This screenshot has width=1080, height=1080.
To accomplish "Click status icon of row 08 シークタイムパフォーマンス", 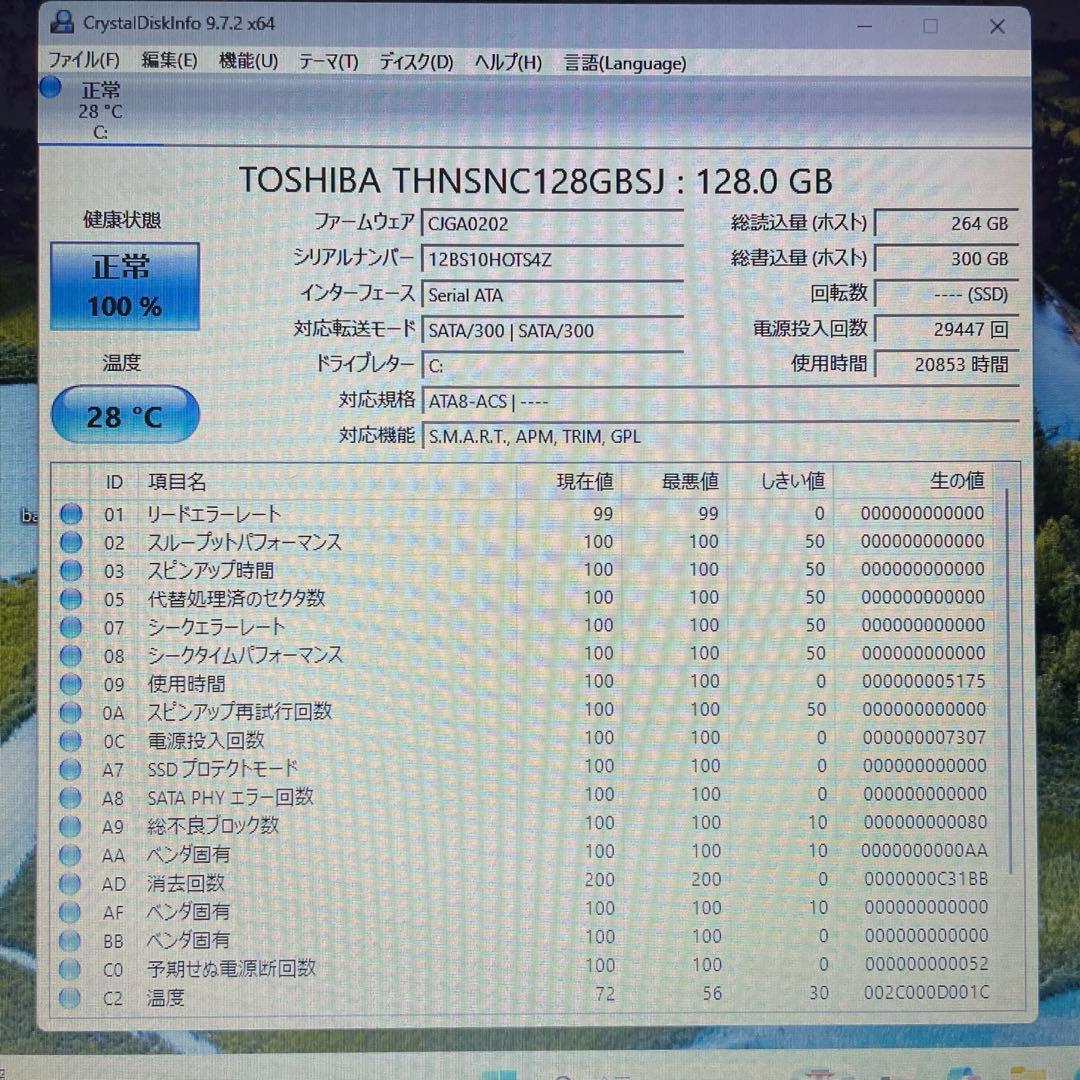I will click(71, 655).
